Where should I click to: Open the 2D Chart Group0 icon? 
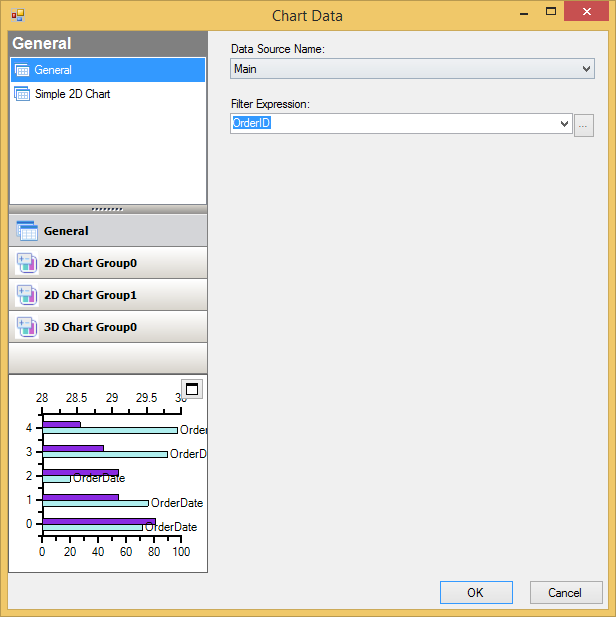click(27, 263)
